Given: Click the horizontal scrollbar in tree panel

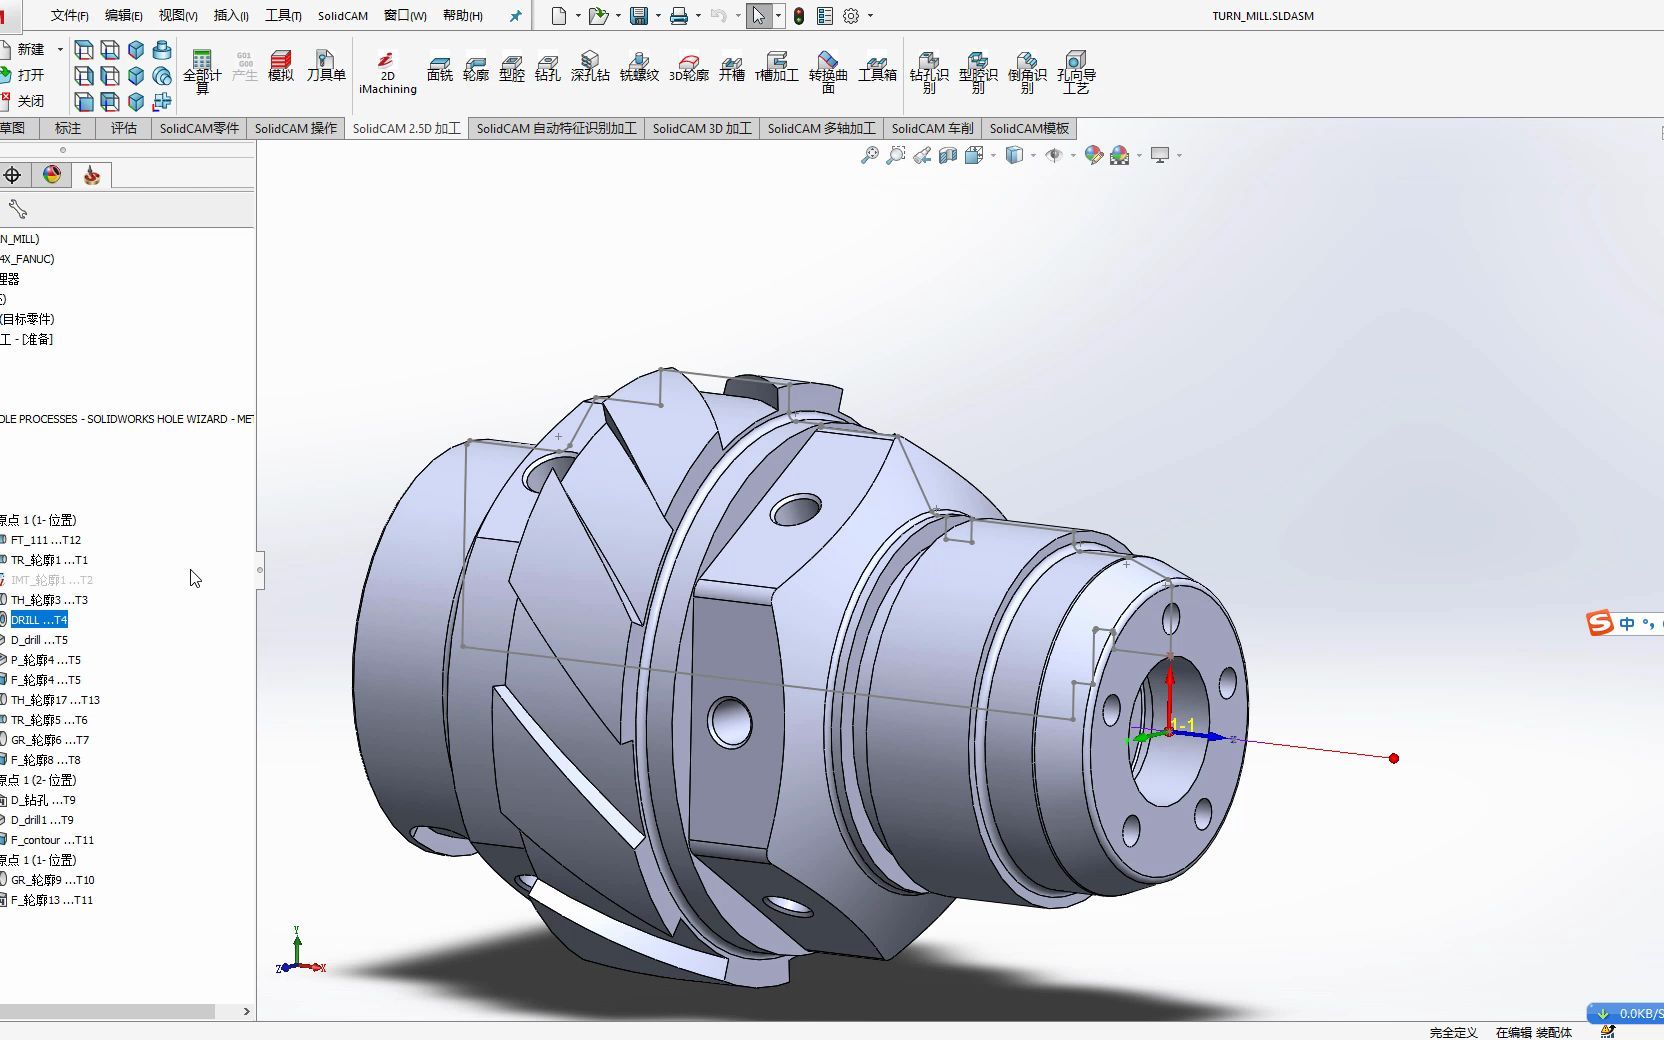Looking at the screenshot, I should pyautogui.click(x=107, y=1011).
